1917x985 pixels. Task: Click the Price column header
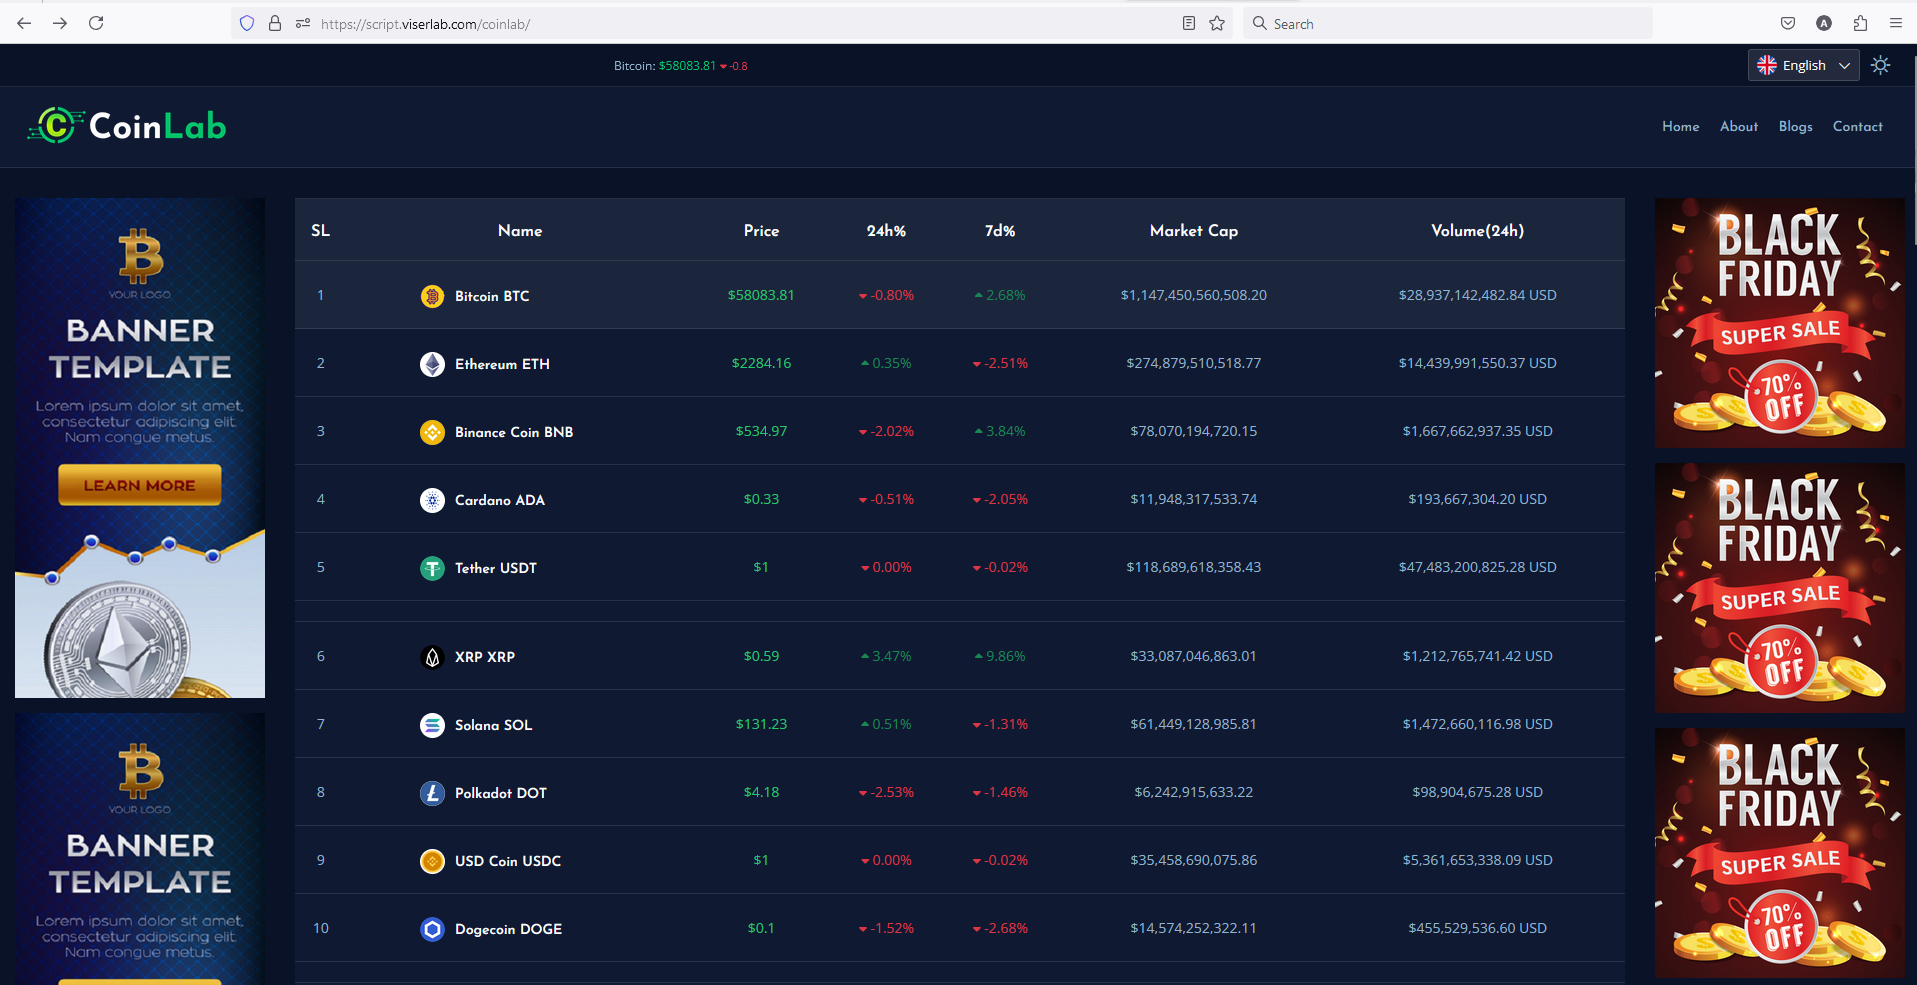(x=761, y=231)
